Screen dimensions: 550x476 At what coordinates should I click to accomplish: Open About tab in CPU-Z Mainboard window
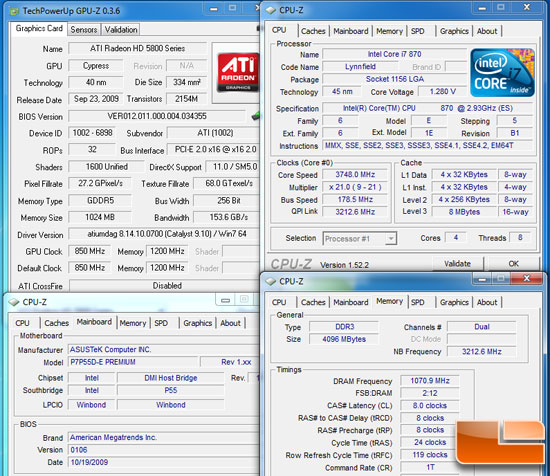[x=230, y=323]
